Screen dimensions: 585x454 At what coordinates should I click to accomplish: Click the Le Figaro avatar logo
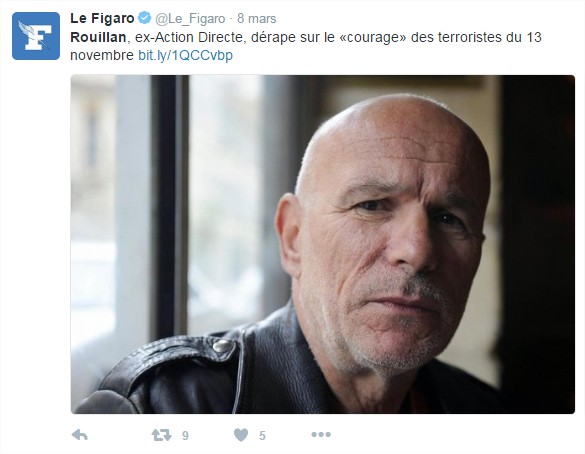click(x=36, y=36)
